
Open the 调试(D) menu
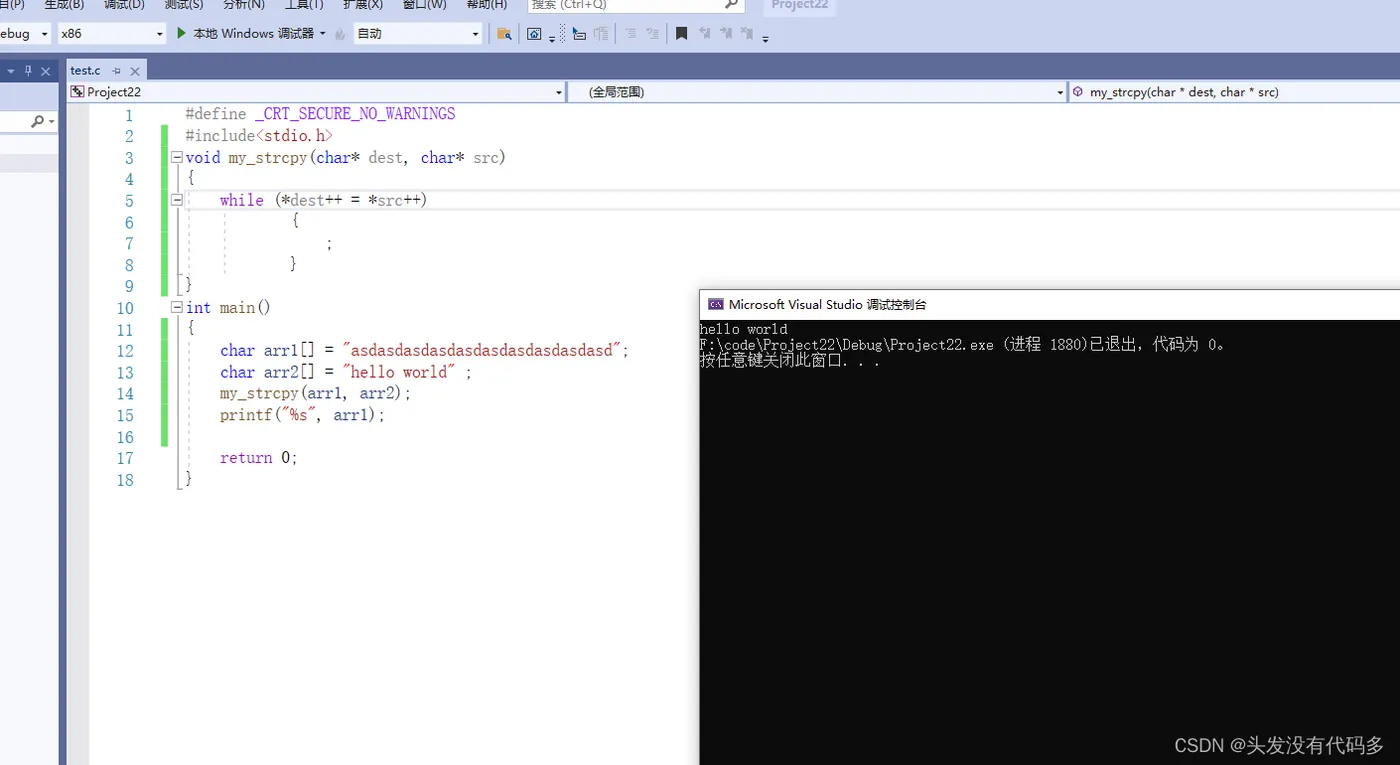124,5
